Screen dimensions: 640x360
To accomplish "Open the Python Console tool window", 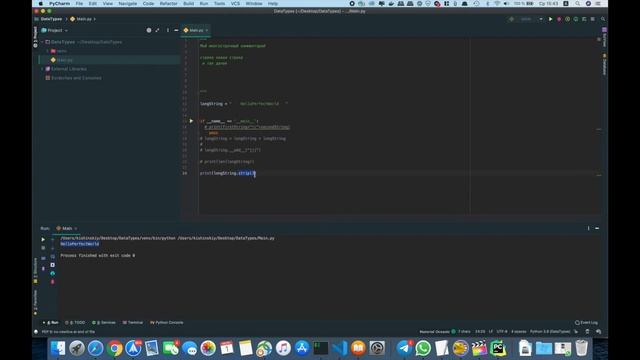I will pos(167,323).
